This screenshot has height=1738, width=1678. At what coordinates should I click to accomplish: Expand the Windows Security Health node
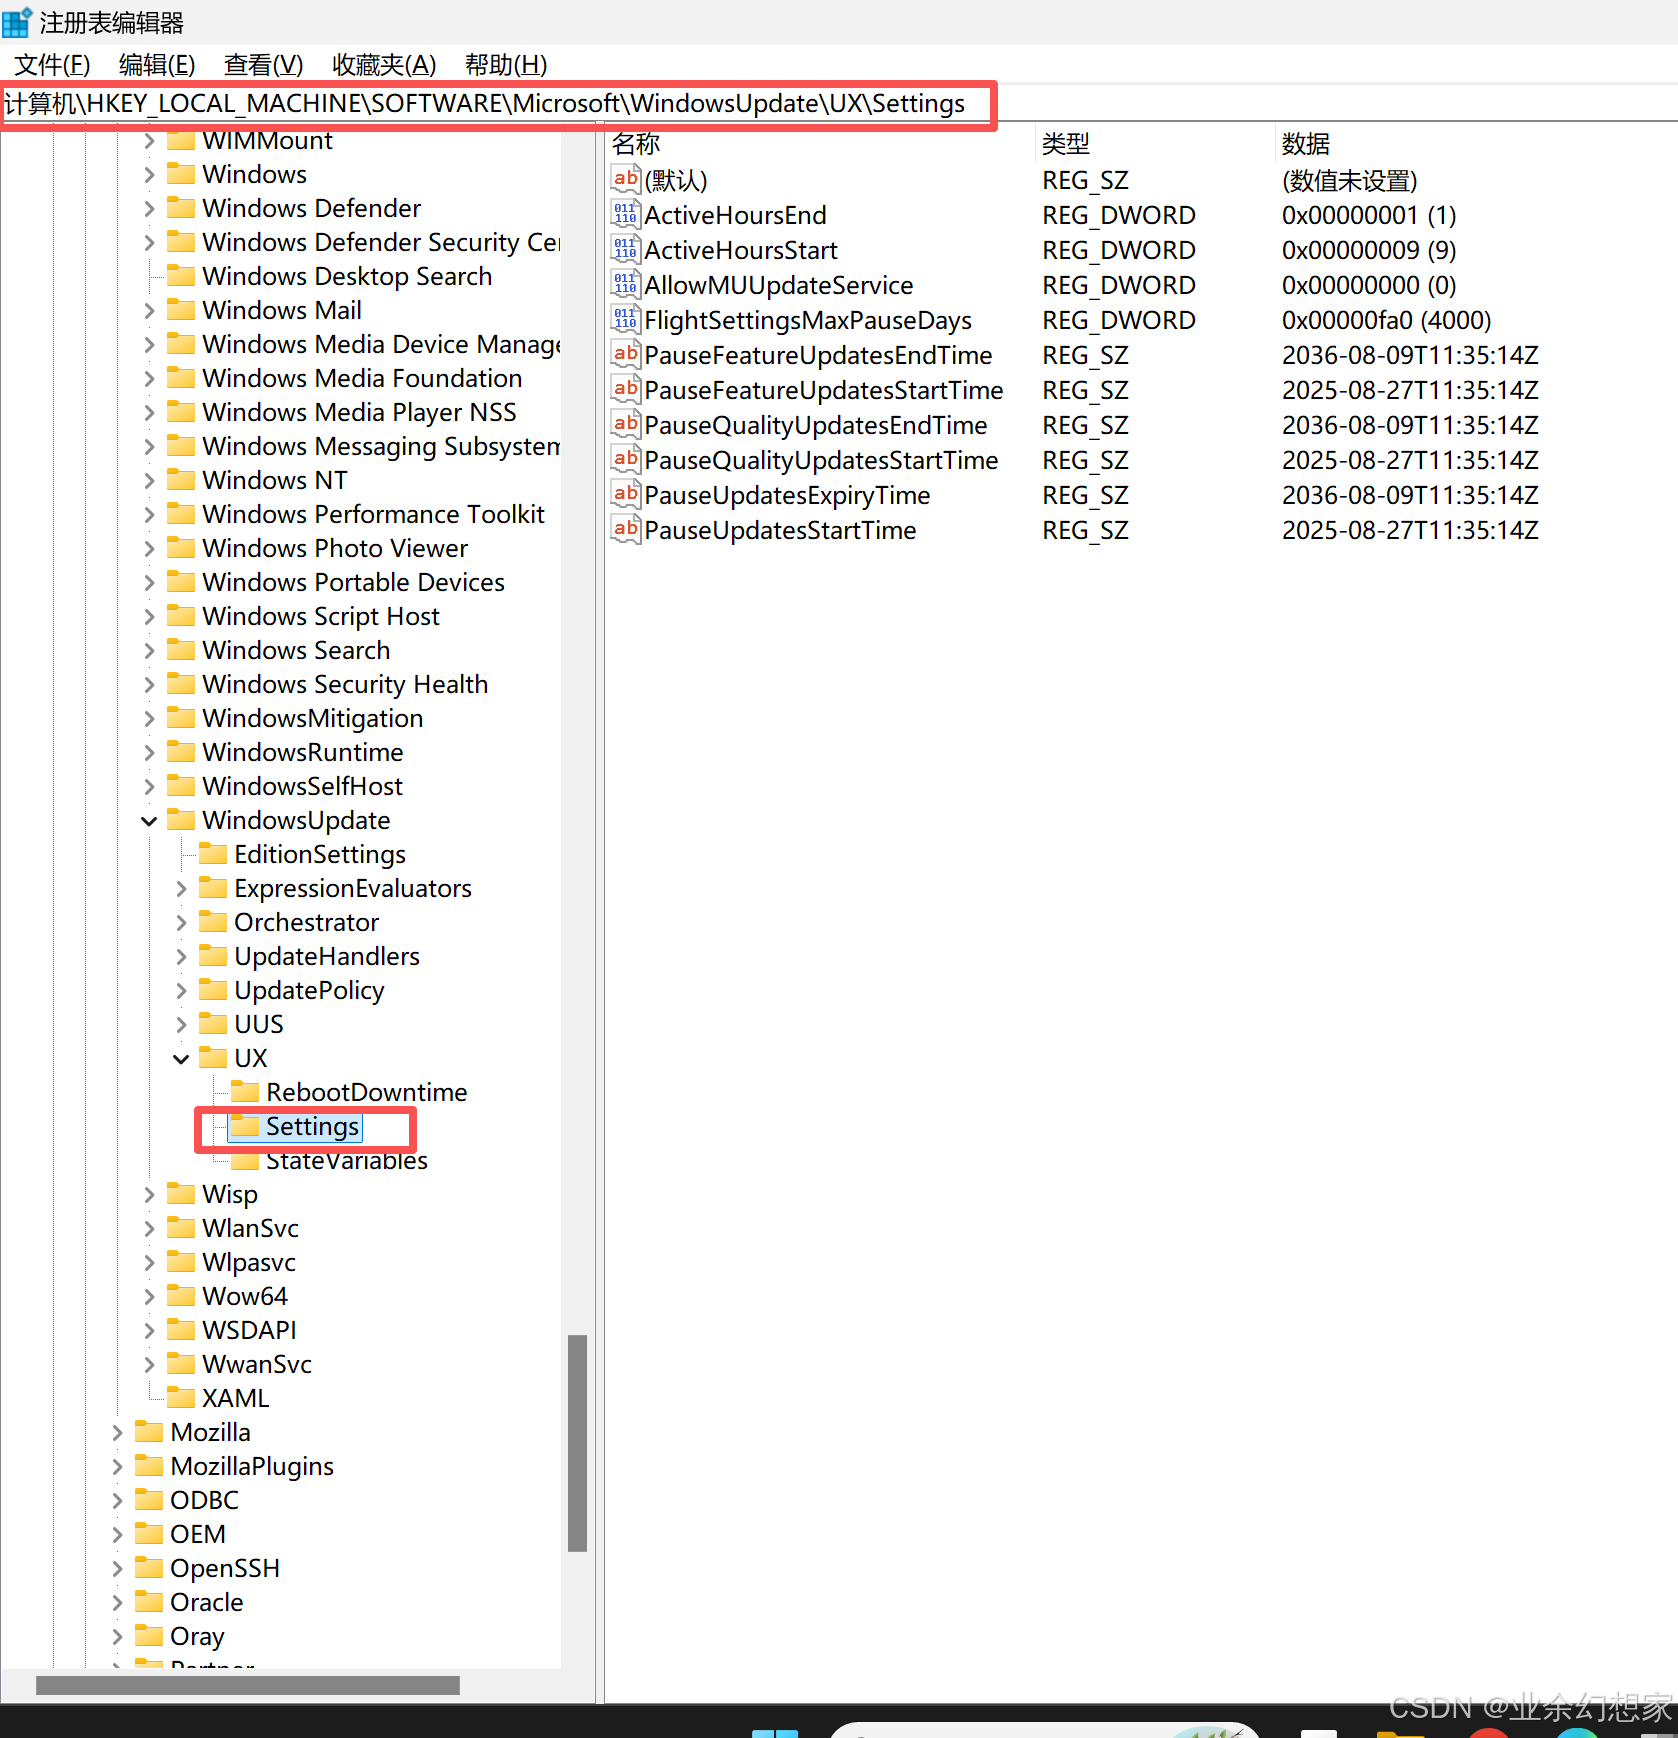tap(149, 685)
